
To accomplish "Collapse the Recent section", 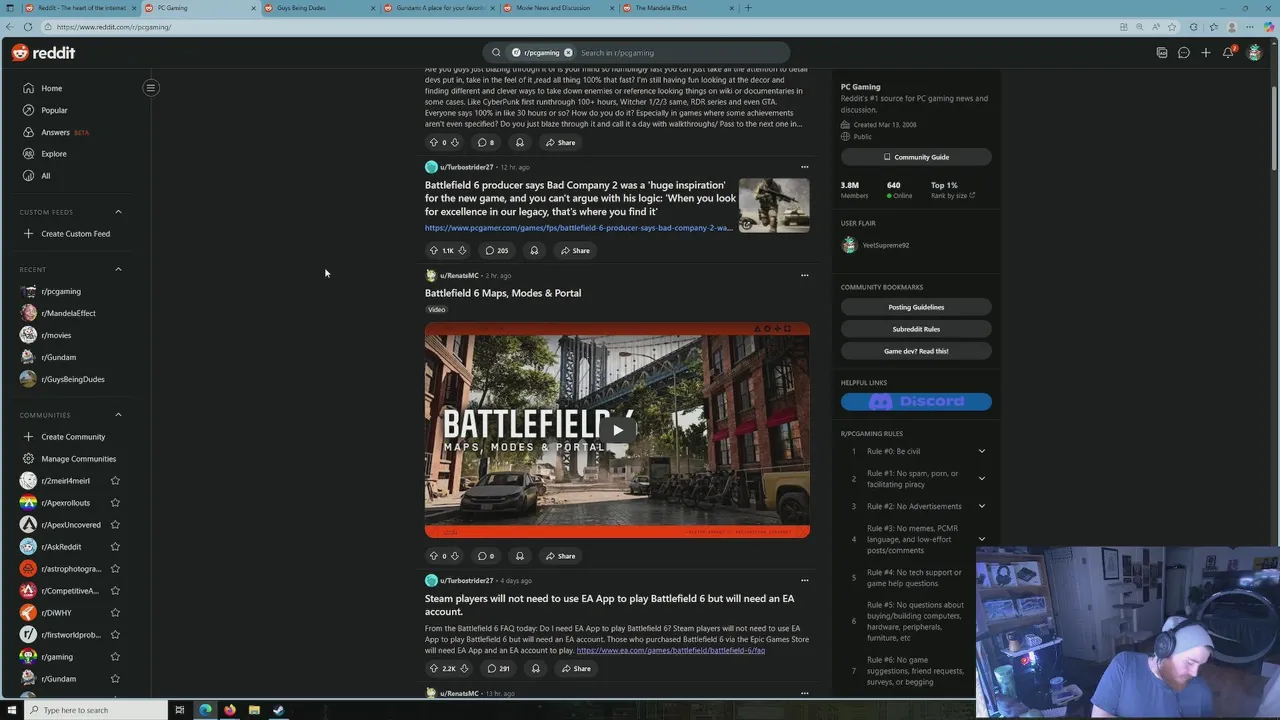I will click(x=118, y=269).
